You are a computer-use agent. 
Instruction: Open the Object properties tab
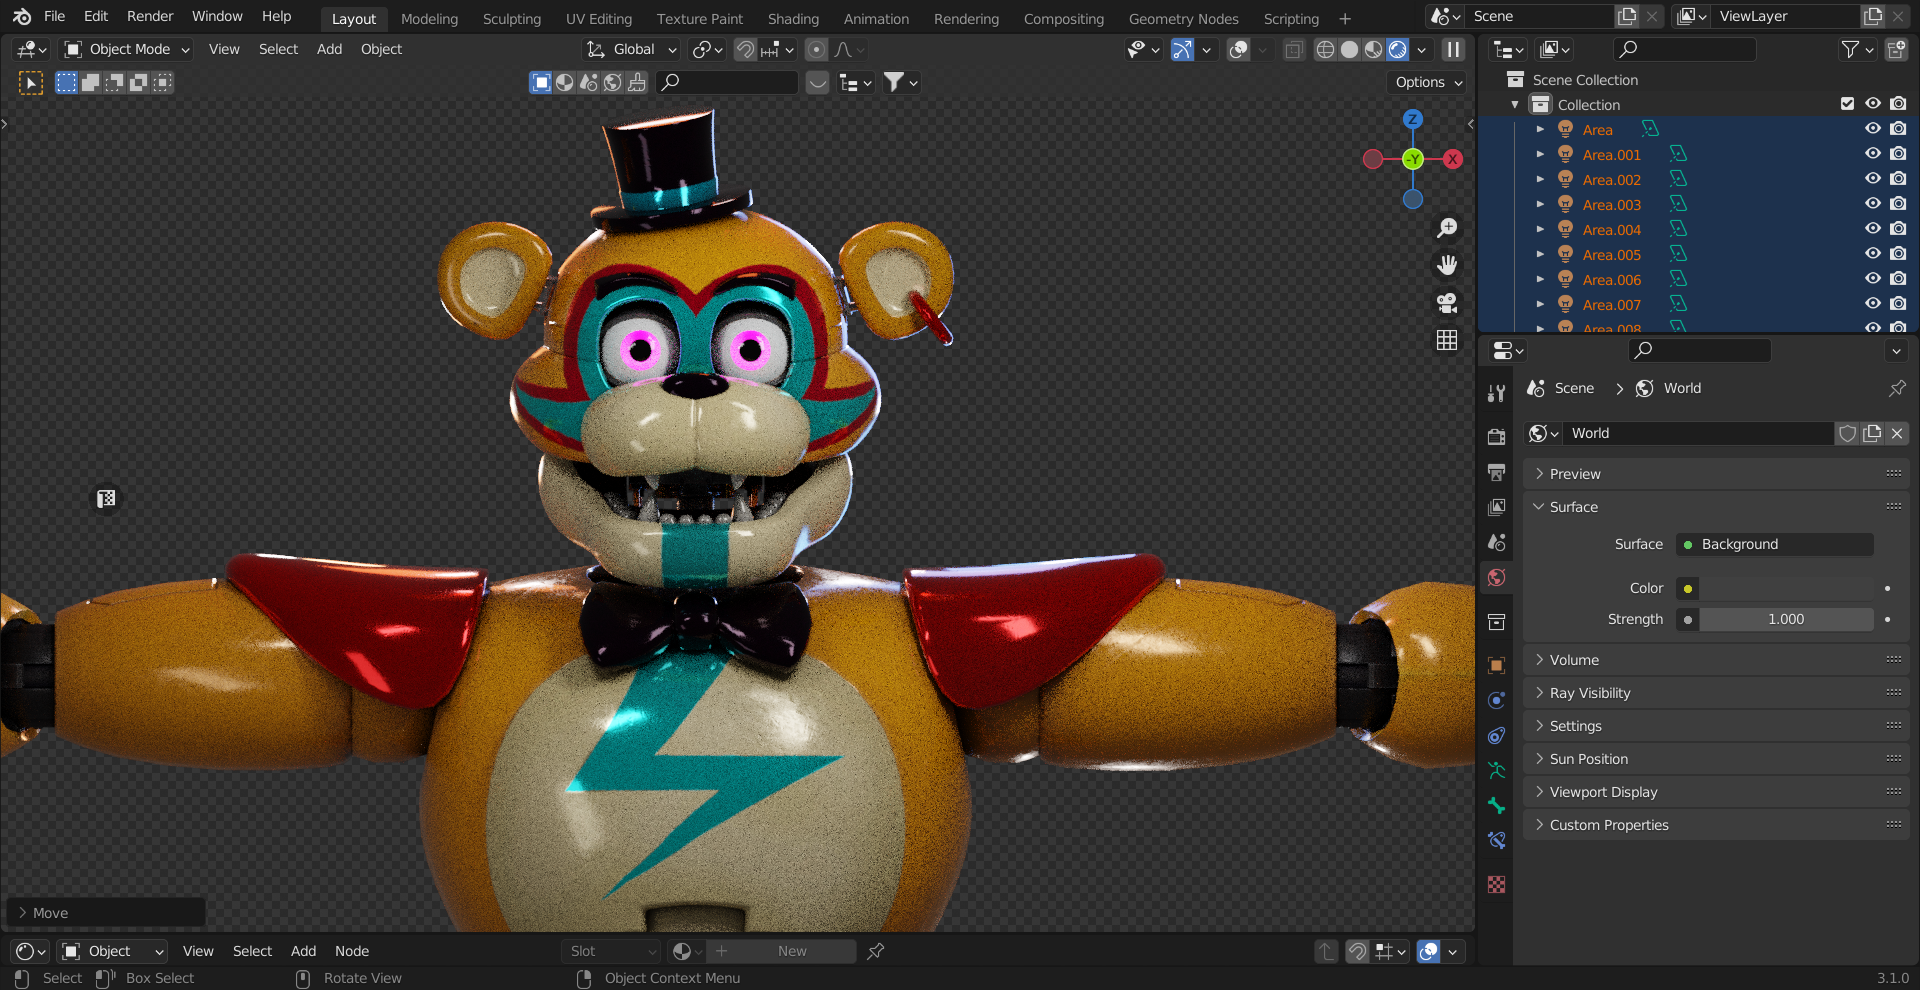[x=1496, y=665]
